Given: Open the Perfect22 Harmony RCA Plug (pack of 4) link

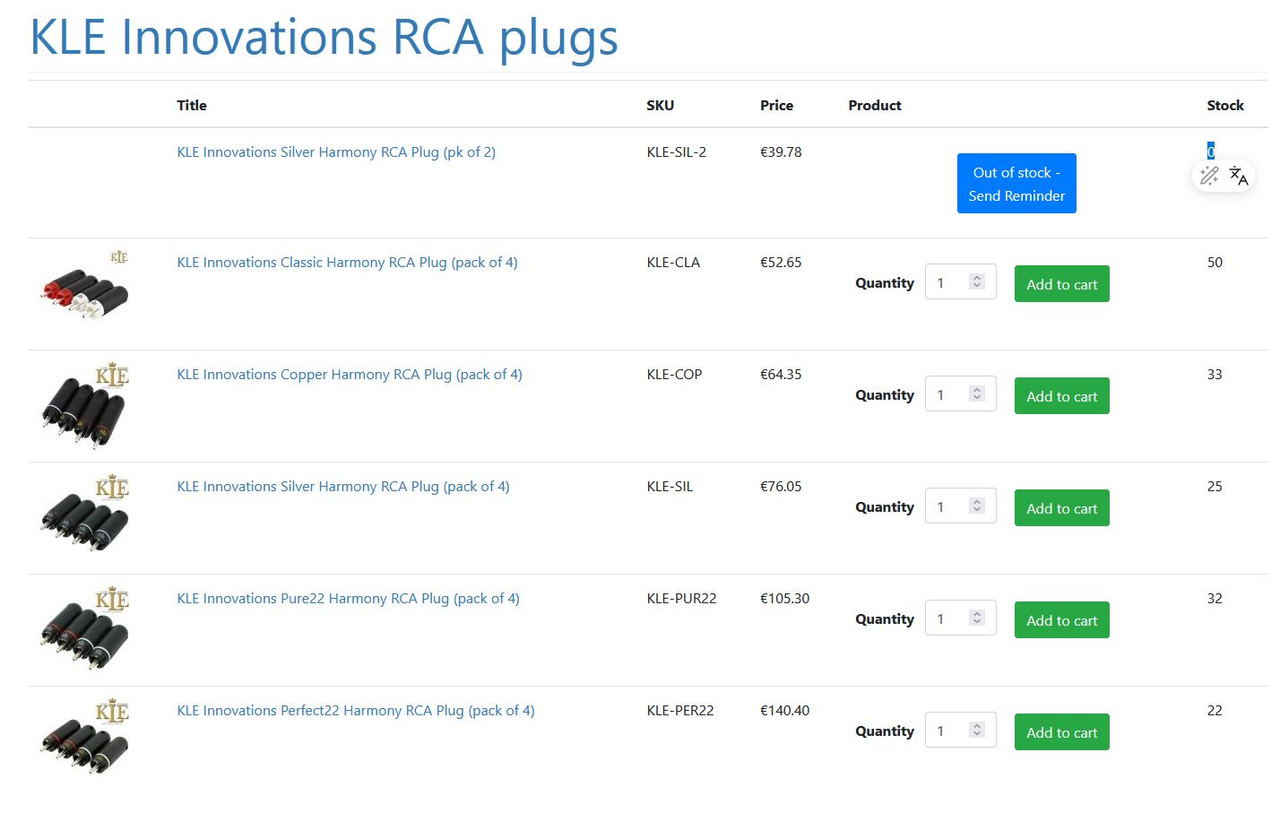Looking at the screenshot, I should (x=356, y=710).
